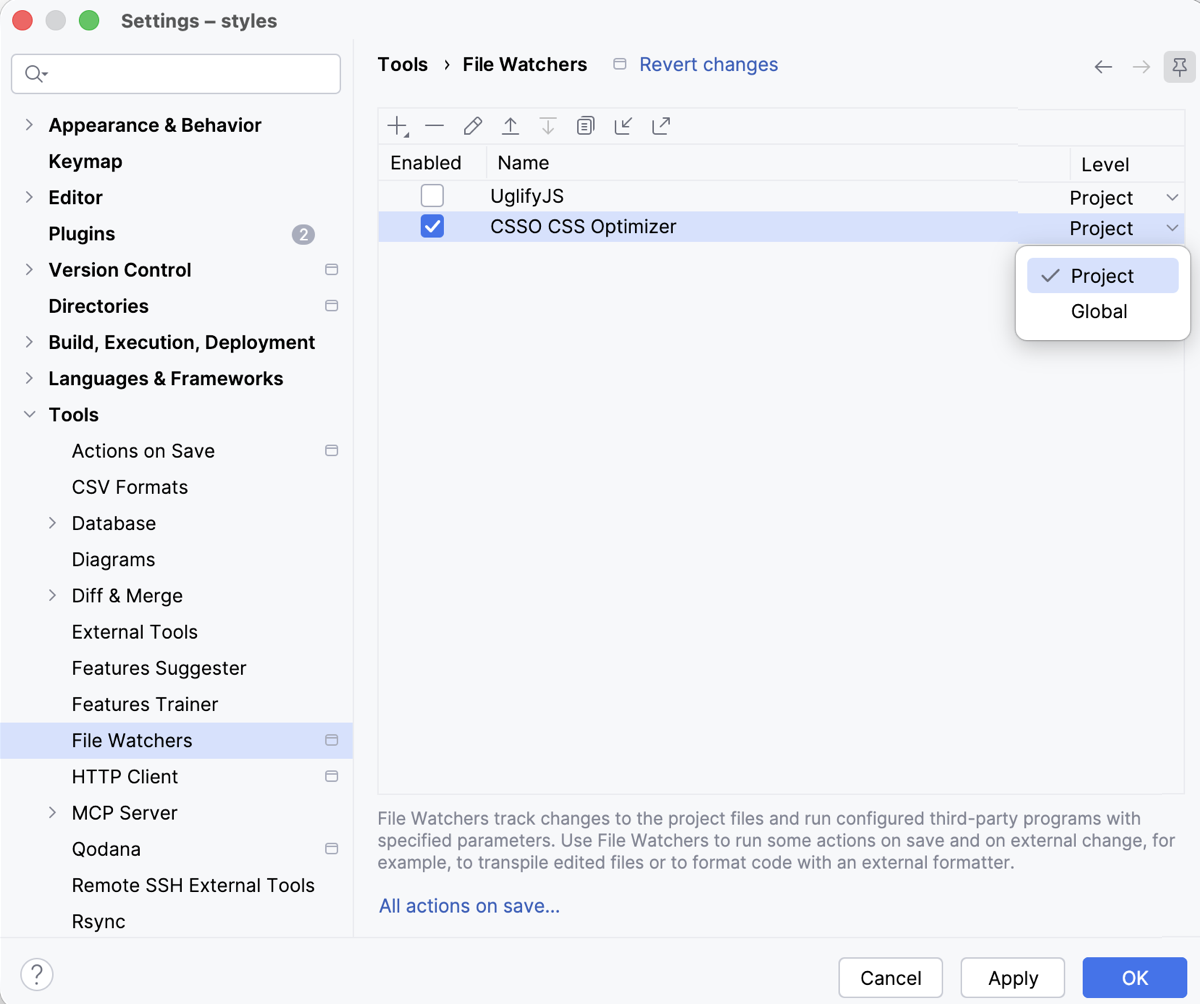Toggle the pin icon in the header
The image size is (1200, 1004).
(x=1180, y=67)
